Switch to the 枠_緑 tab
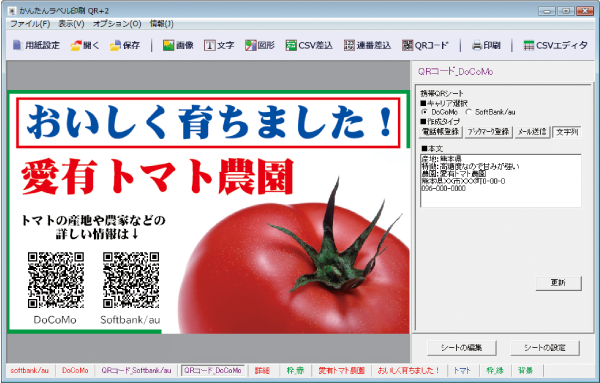 (x=495, y=371)
